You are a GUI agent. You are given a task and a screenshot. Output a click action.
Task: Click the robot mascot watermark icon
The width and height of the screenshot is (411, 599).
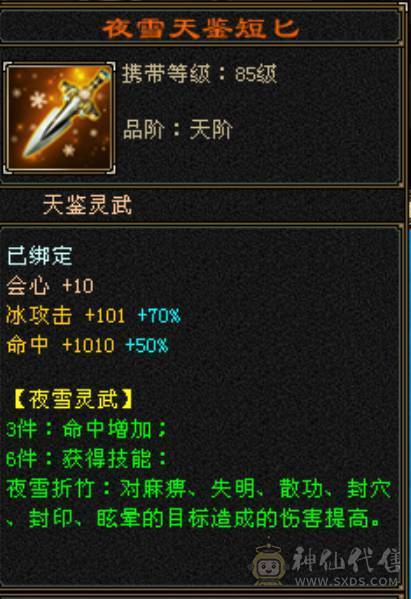pos(267,562)
